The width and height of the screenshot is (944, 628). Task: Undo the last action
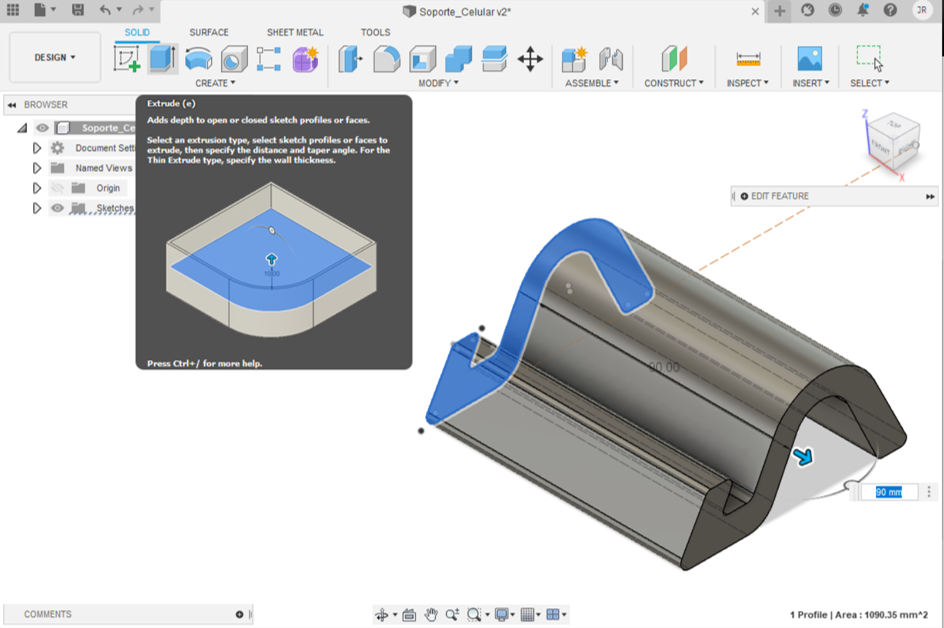tap(105, 10)
